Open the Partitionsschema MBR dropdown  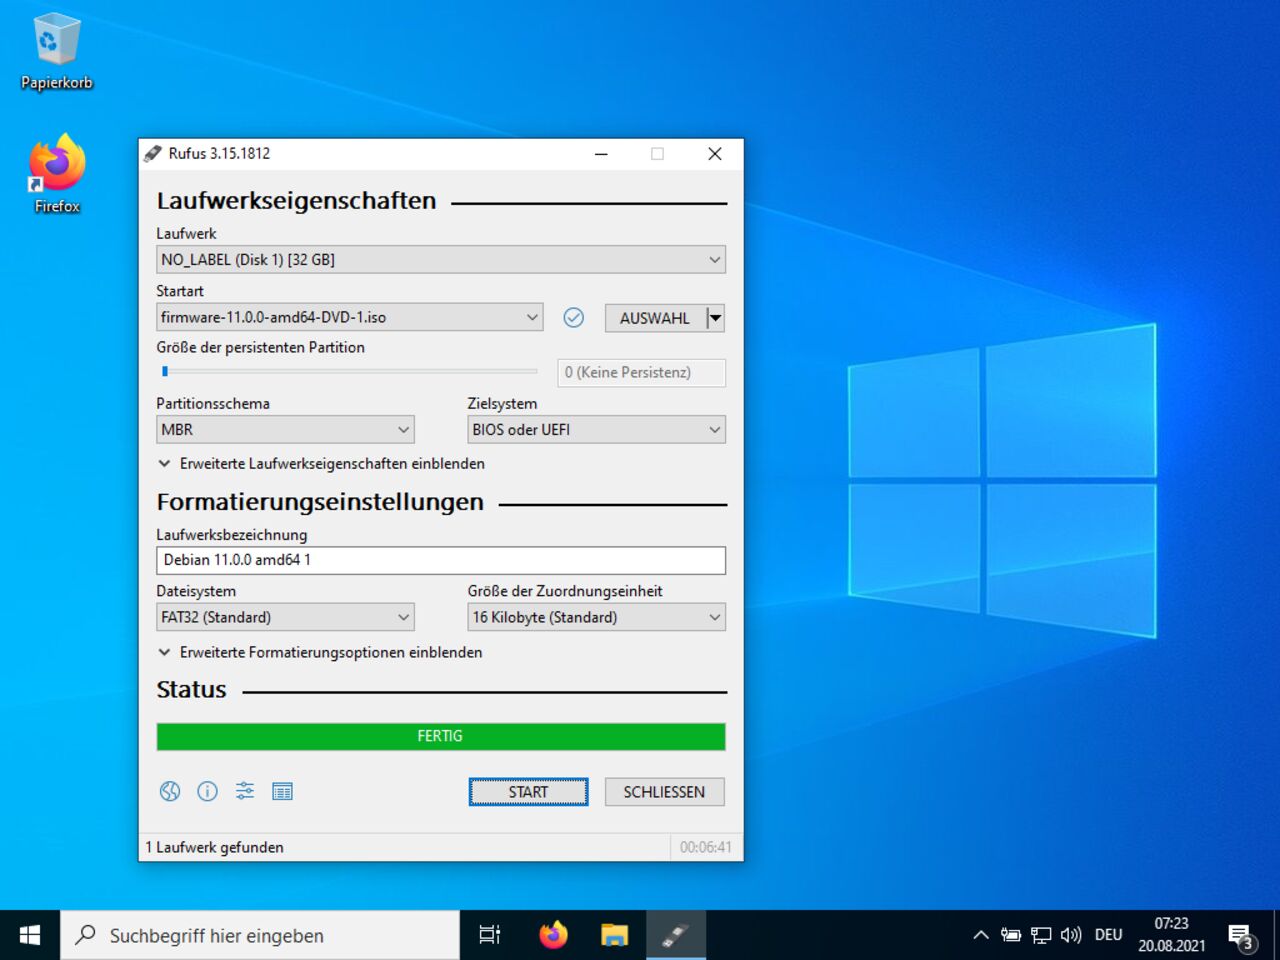click(285, 430)
